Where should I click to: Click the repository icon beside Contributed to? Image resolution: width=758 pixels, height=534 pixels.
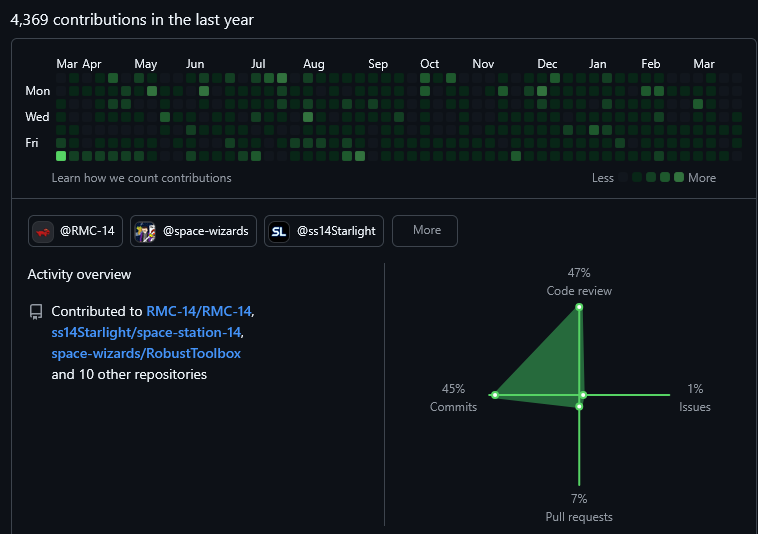pyautogui.click(x=36, y=312)
